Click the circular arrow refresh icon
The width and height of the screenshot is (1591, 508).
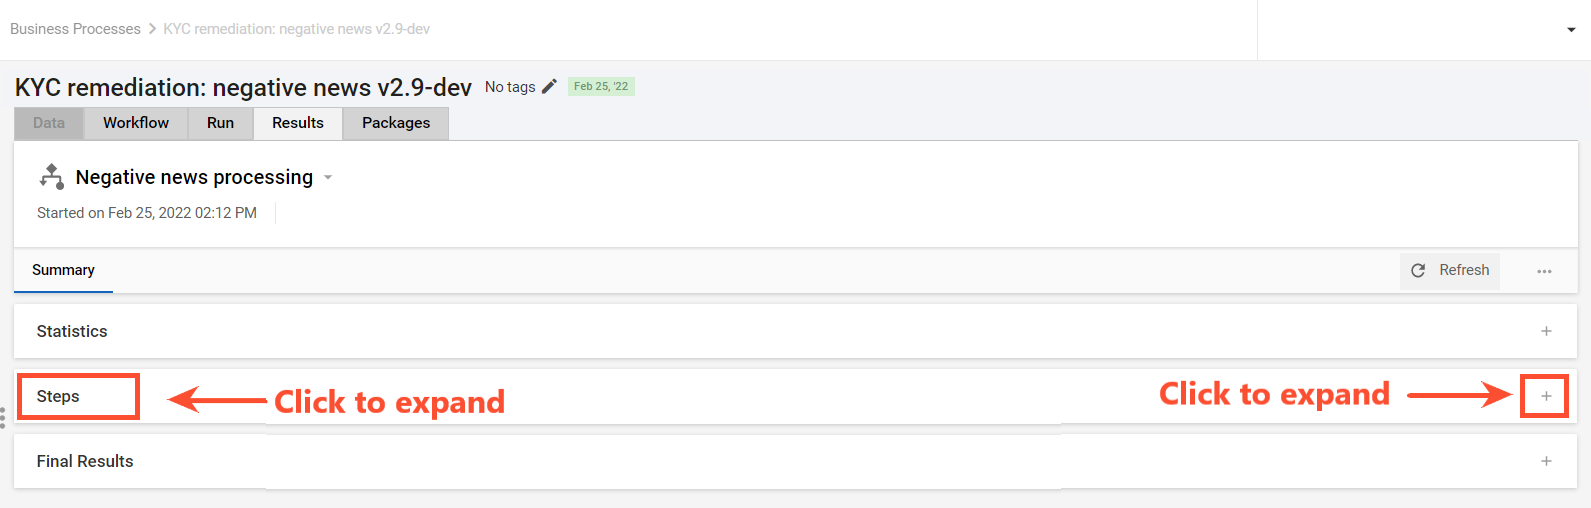[1418, 271]
